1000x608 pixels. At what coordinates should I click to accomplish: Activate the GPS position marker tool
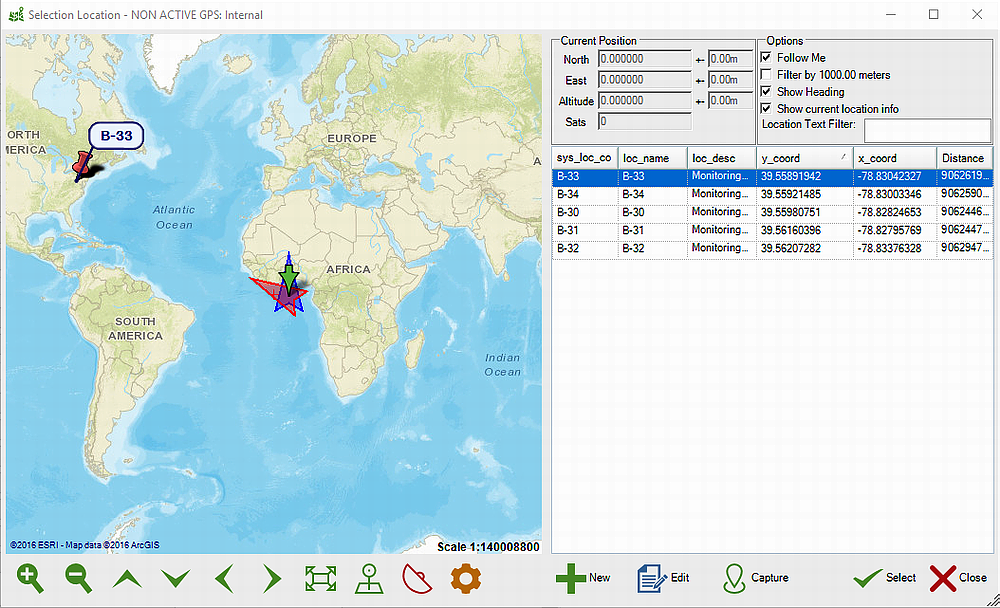(x=369, y=578)
